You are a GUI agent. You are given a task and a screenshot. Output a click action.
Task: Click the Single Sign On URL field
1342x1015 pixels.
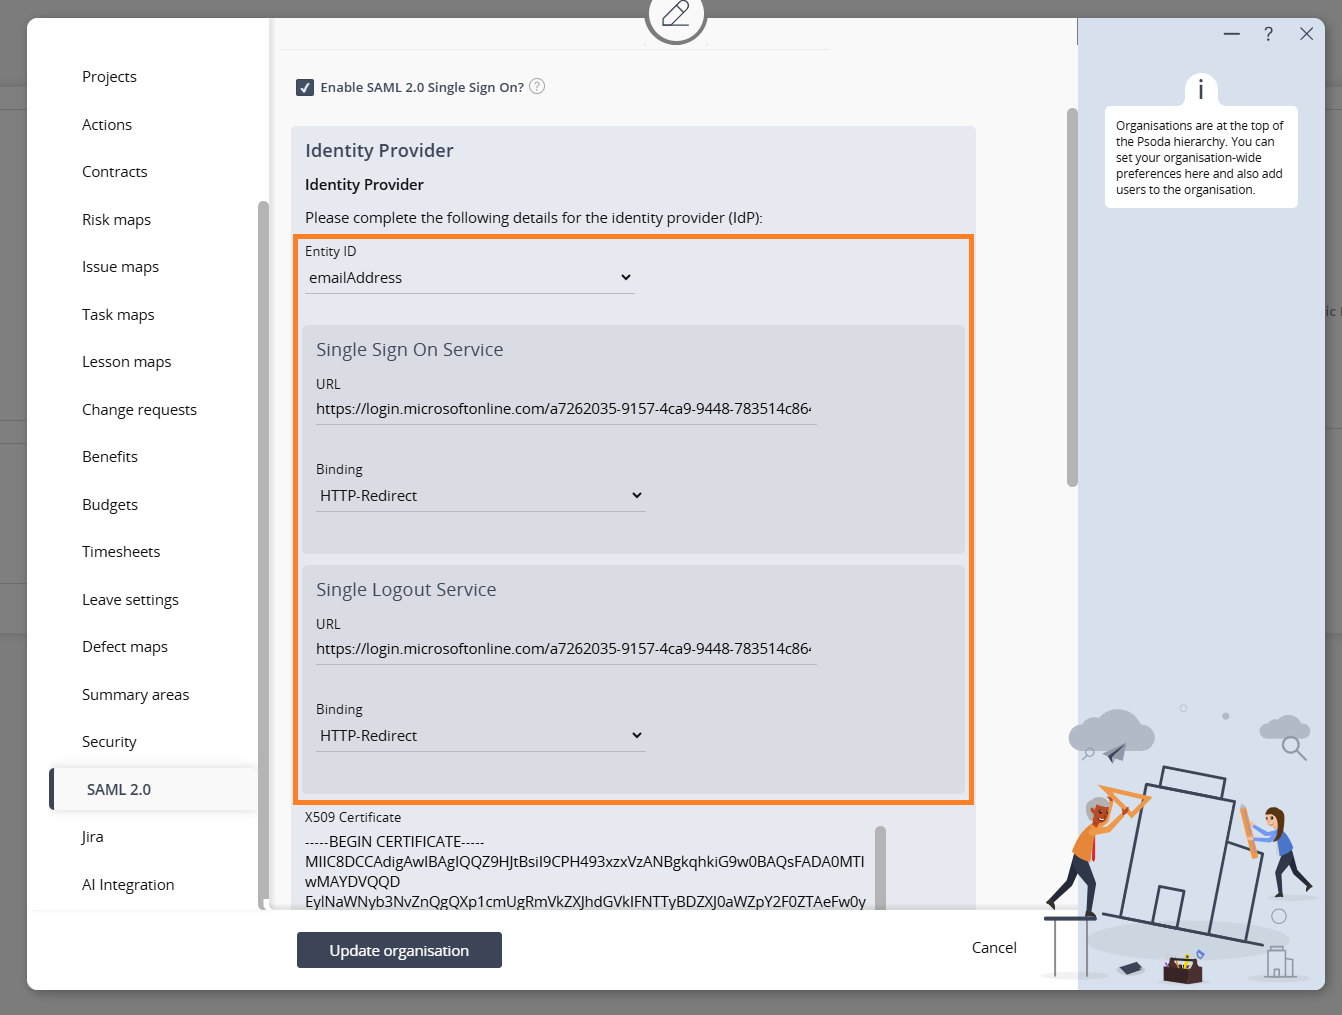[x=565, y=409]
